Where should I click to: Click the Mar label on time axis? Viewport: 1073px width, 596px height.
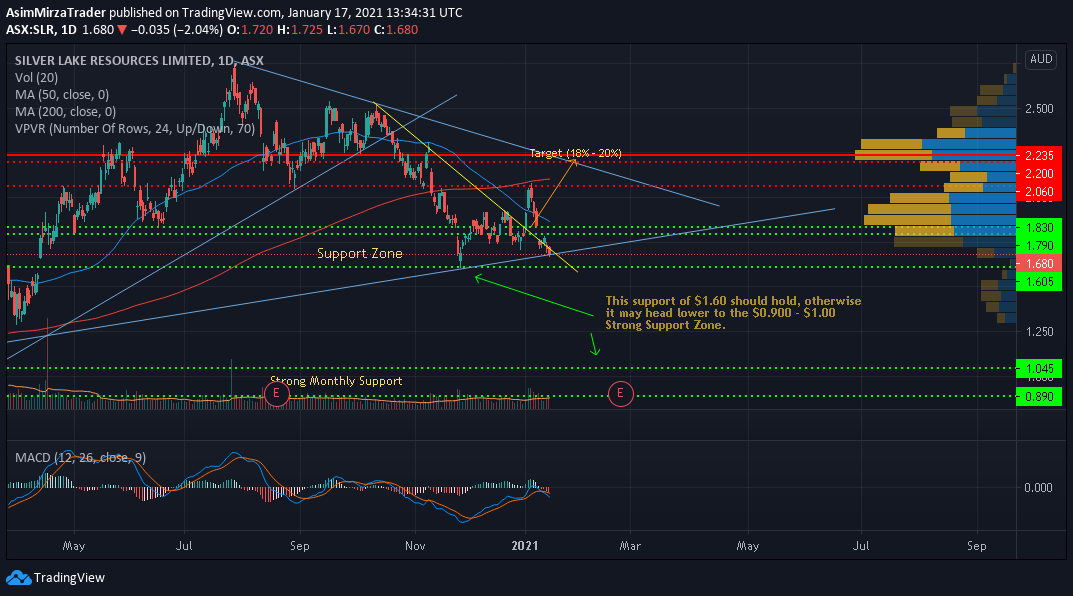(630, 546)
